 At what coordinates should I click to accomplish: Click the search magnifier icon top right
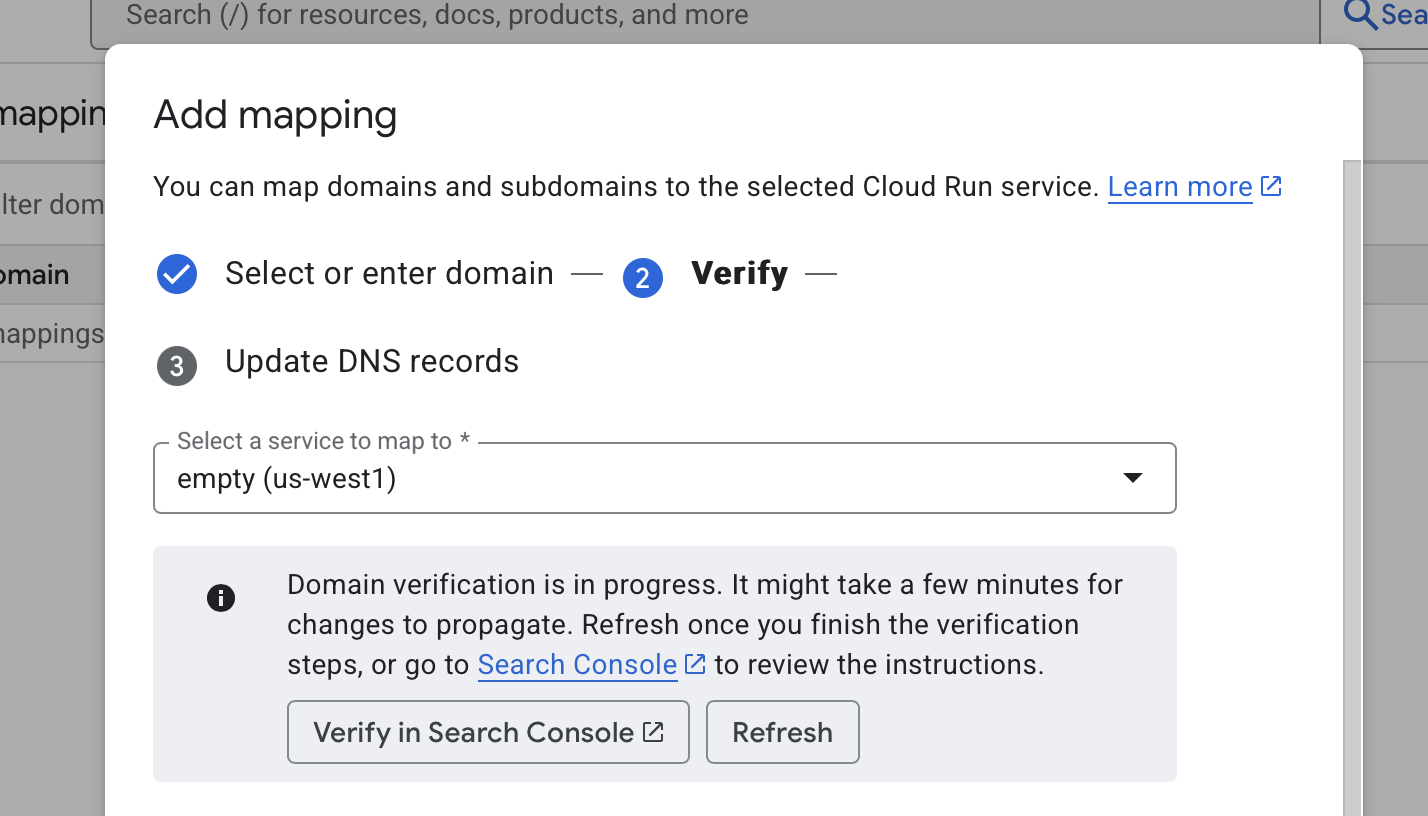[x=1359, y=16]
